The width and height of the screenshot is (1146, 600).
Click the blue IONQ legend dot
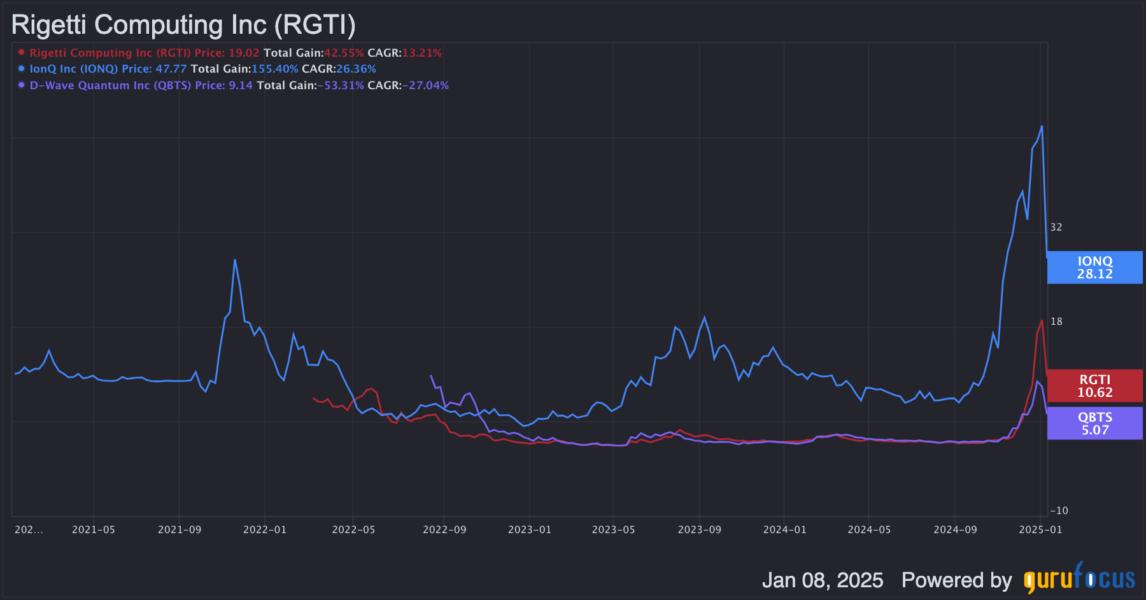tap(22, 67)
